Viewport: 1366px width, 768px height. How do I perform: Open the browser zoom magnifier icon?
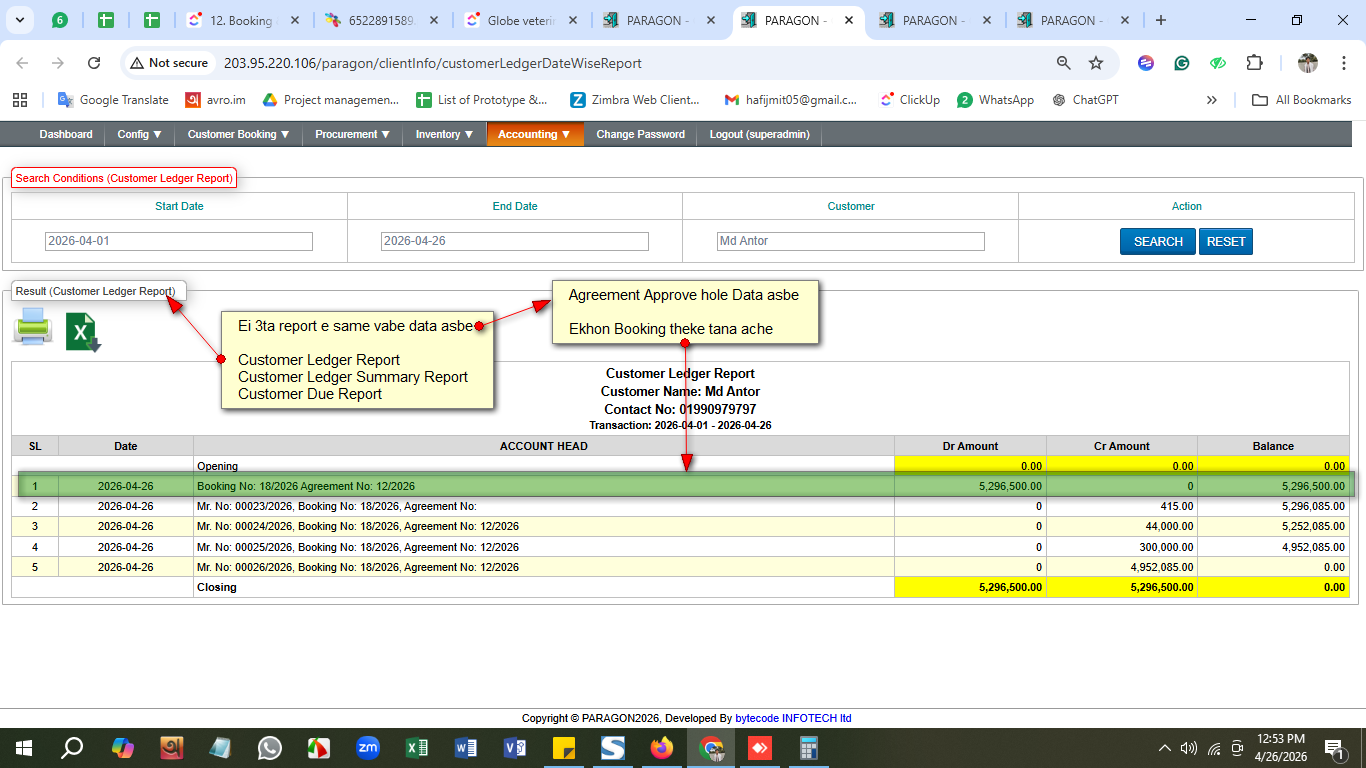1064,63
